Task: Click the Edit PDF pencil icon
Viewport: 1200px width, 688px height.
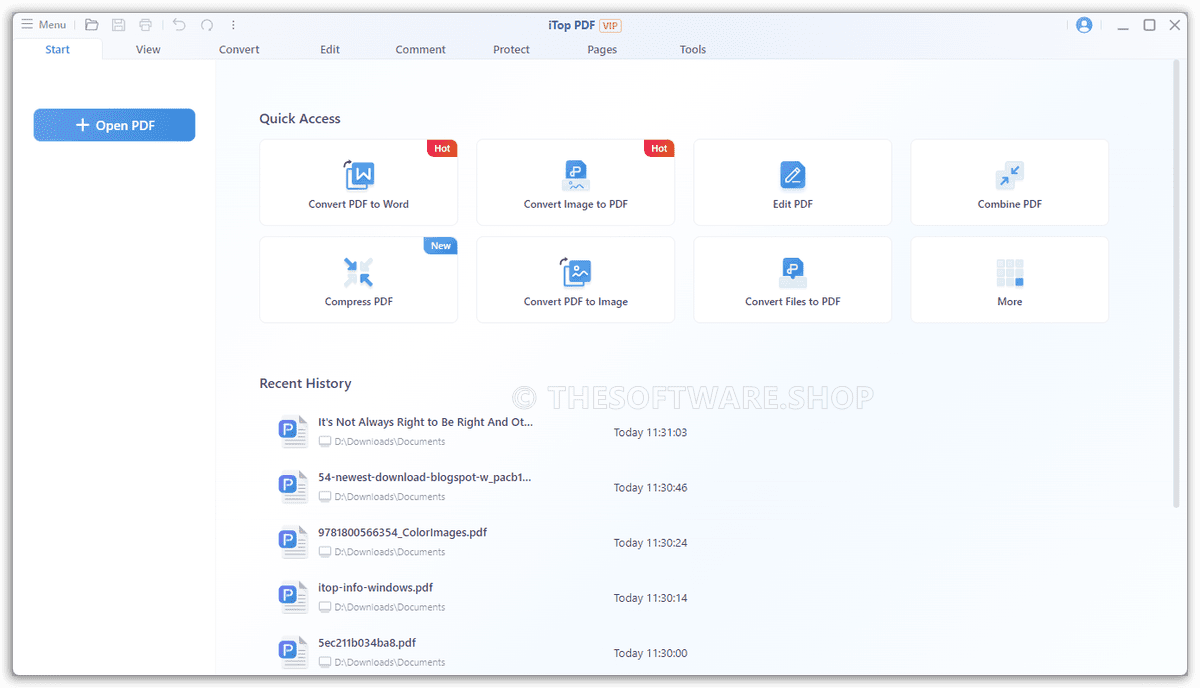Action: (793, 175)
